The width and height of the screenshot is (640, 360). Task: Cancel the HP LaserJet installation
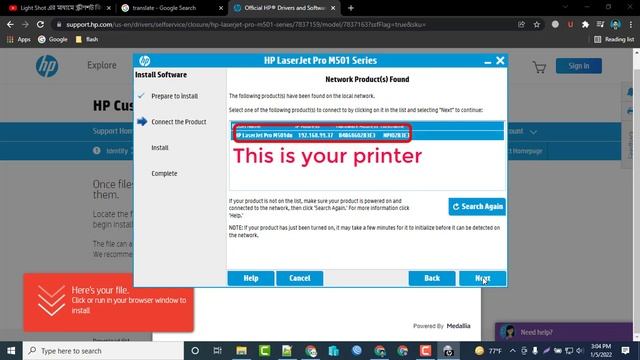pos(300,278)
